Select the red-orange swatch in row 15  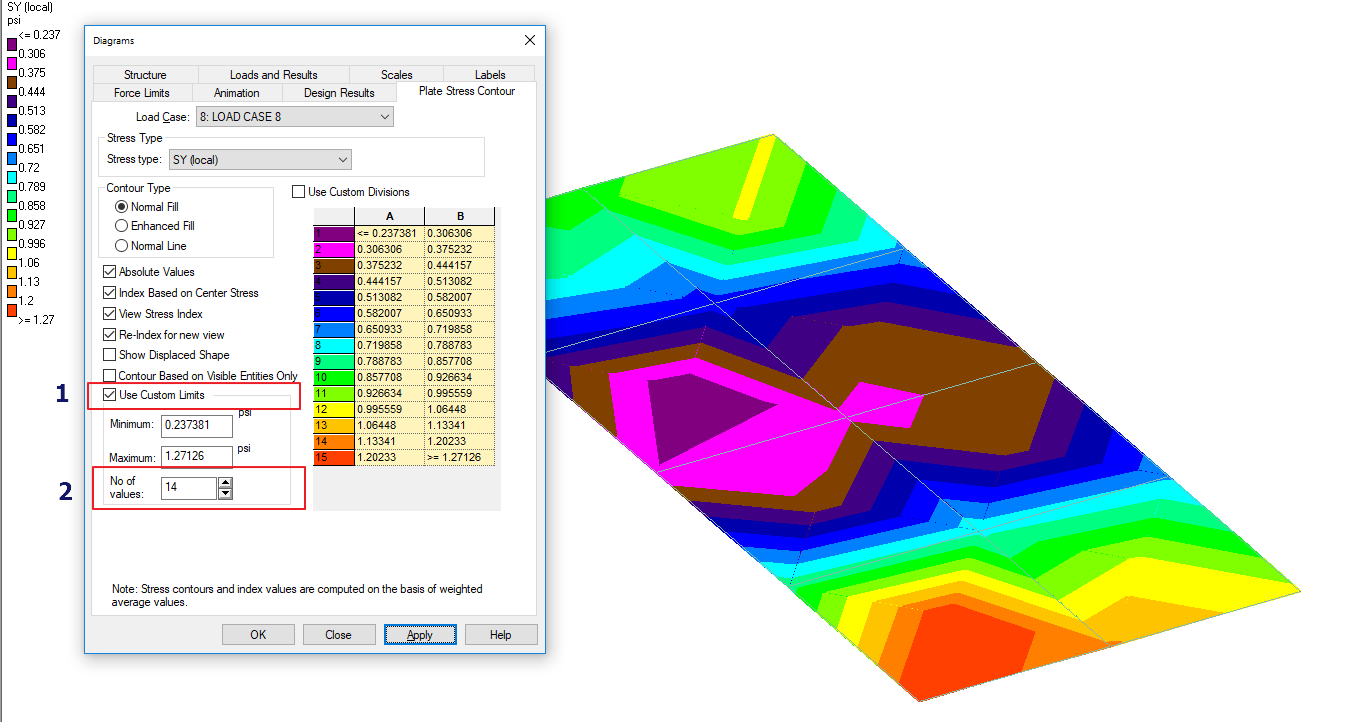[333, 458]
